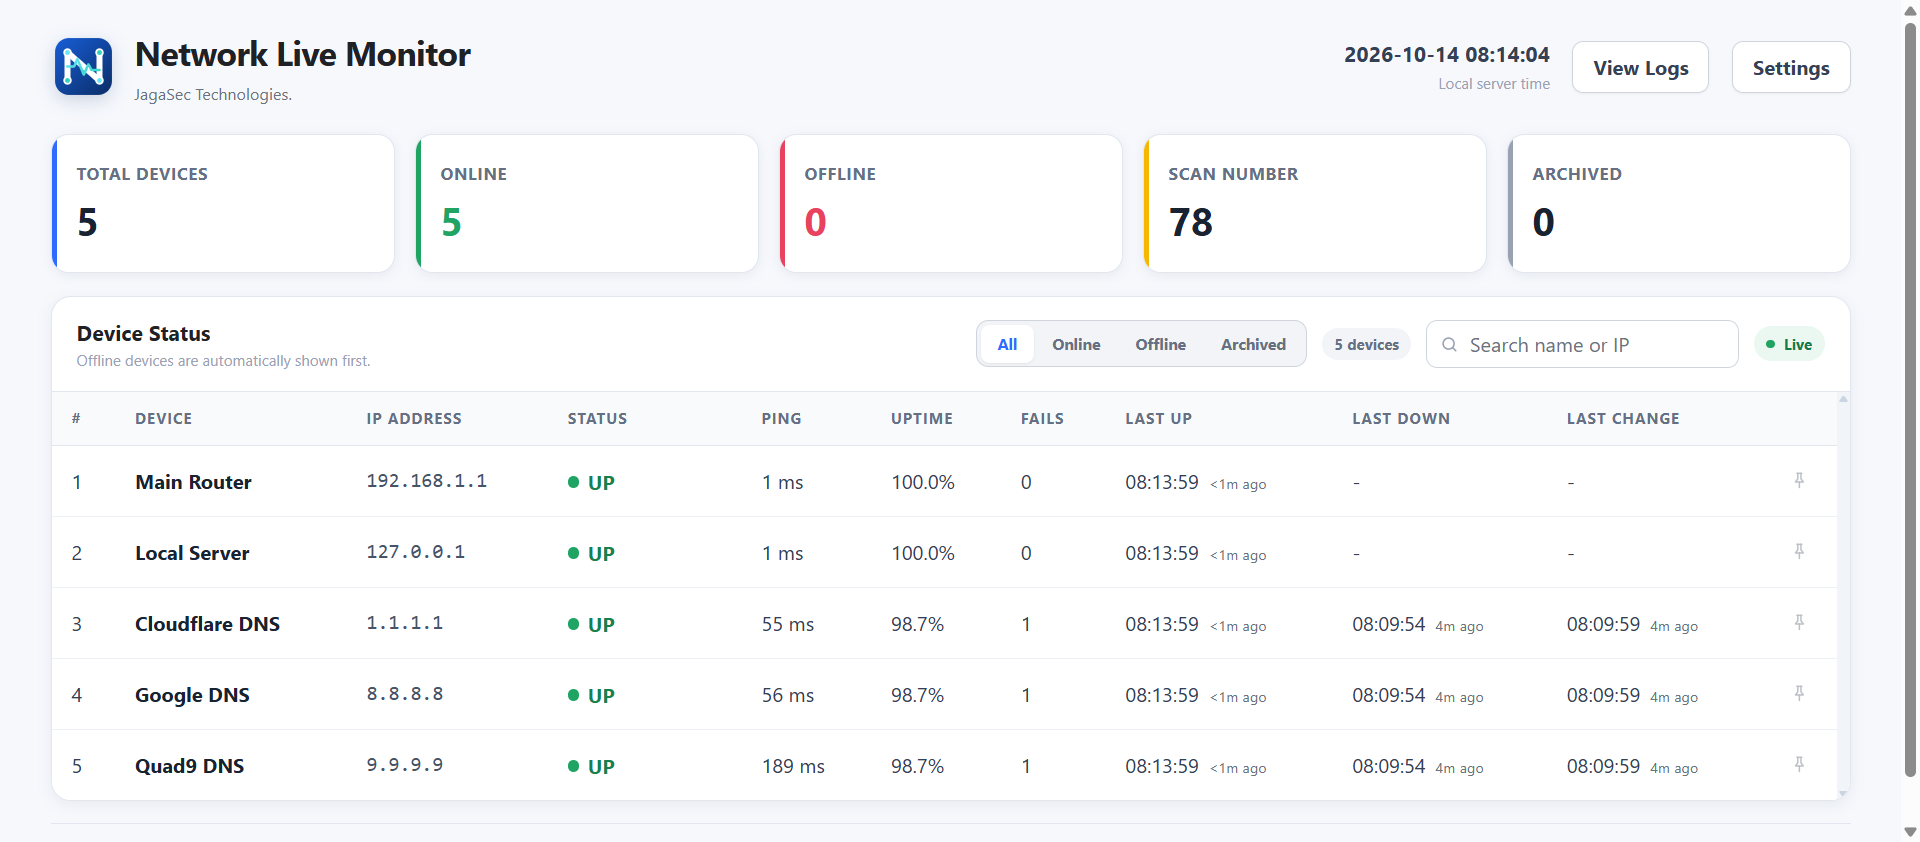Click the Scan Number 78 card
The height and width of the screenshot is (842, 1920).
tap(1315, 203)
